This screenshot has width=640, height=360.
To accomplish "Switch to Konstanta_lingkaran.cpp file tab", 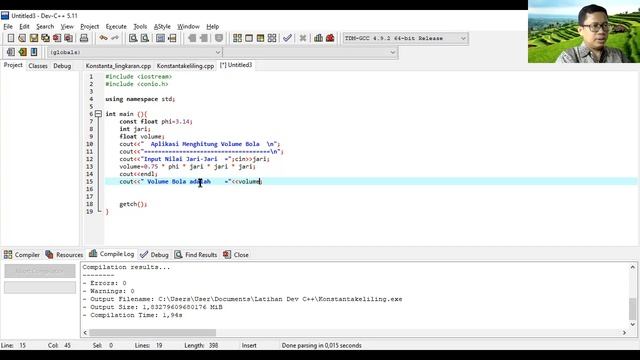I will [118, 66].
